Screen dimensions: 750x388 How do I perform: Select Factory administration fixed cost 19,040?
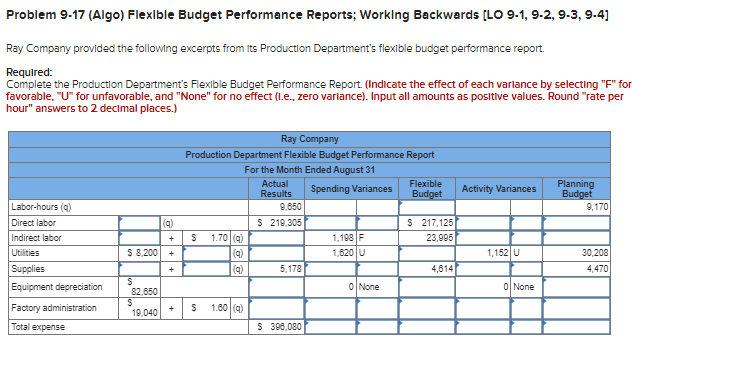(144, 312)
